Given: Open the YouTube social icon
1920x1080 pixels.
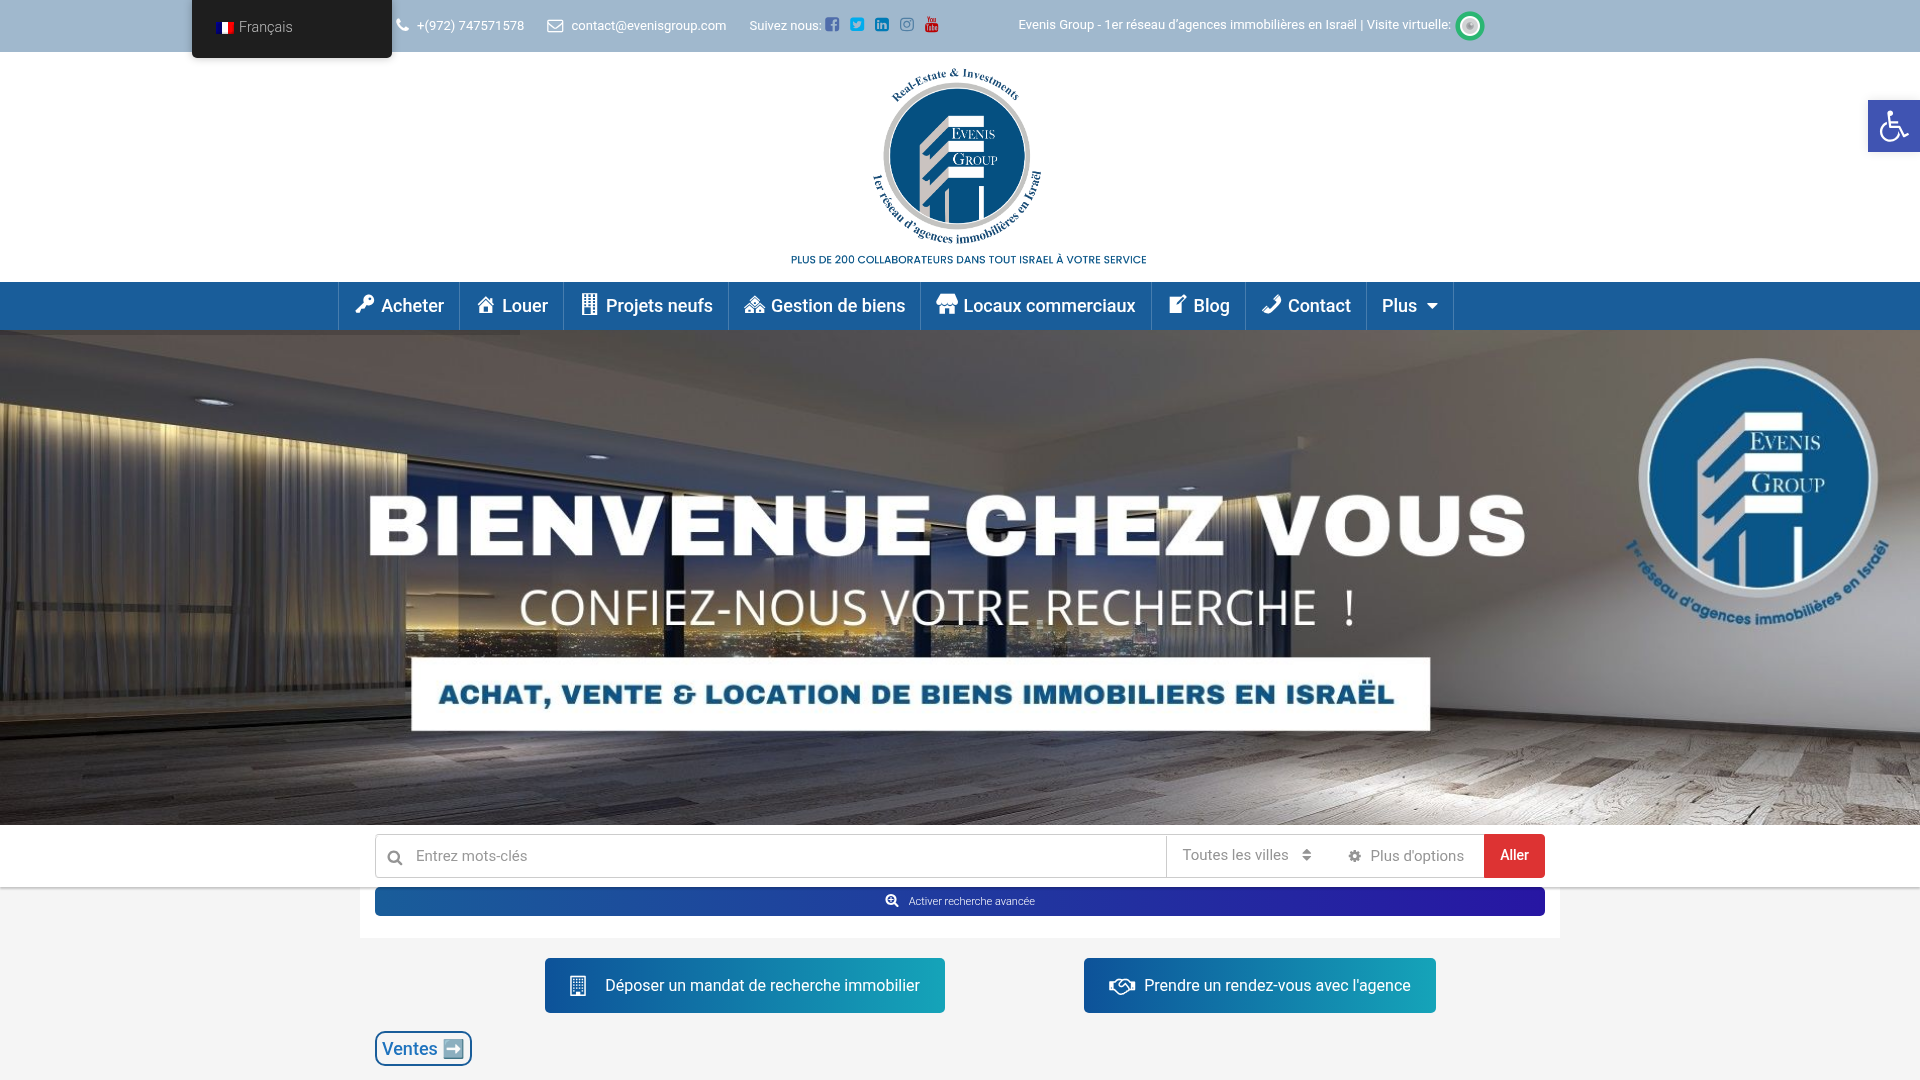Looking at the screenshot, I should tap(932, 25).
